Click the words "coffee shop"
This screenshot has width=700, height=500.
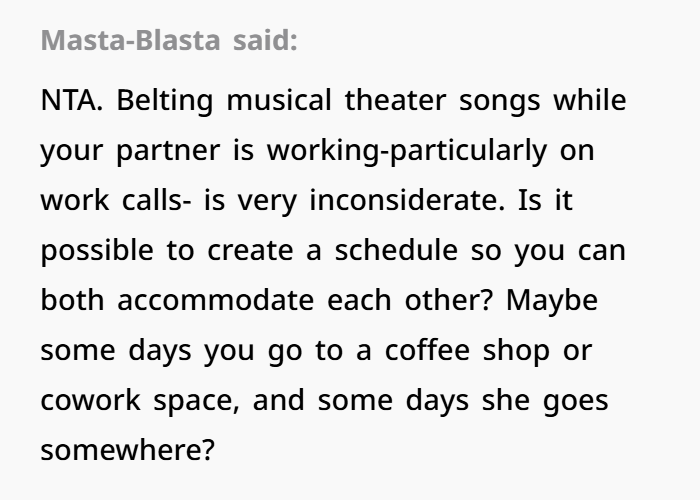(x=467, y=351)
